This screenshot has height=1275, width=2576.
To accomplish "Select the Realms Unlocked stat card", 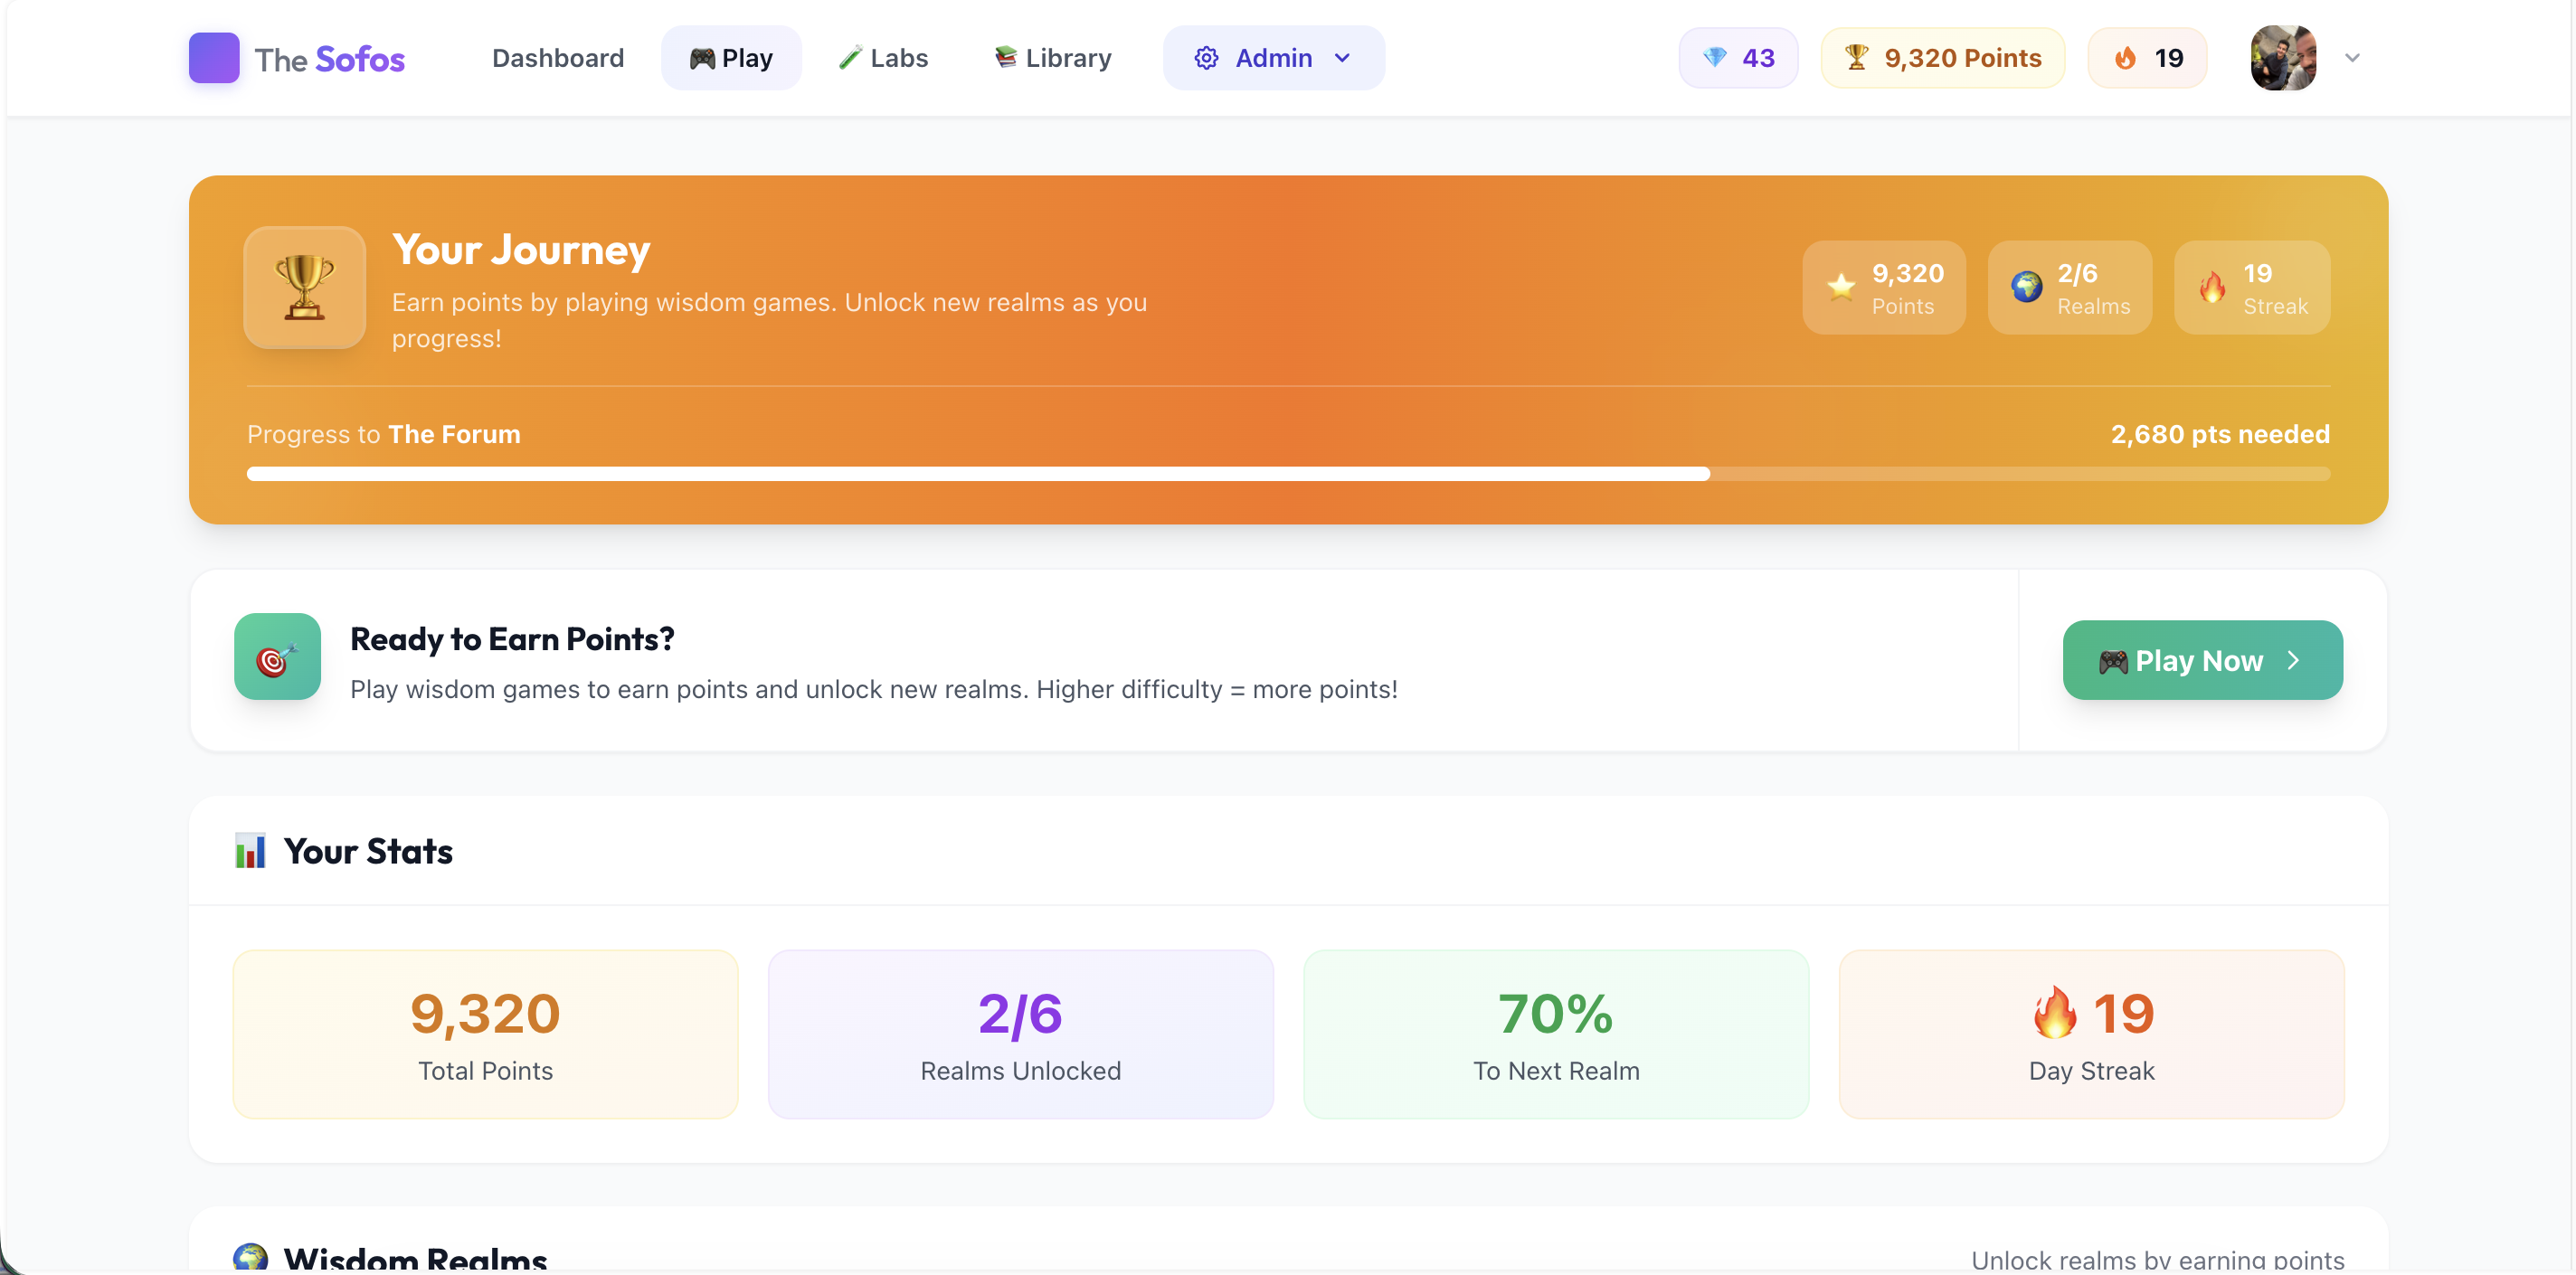I will 1020,1034.
